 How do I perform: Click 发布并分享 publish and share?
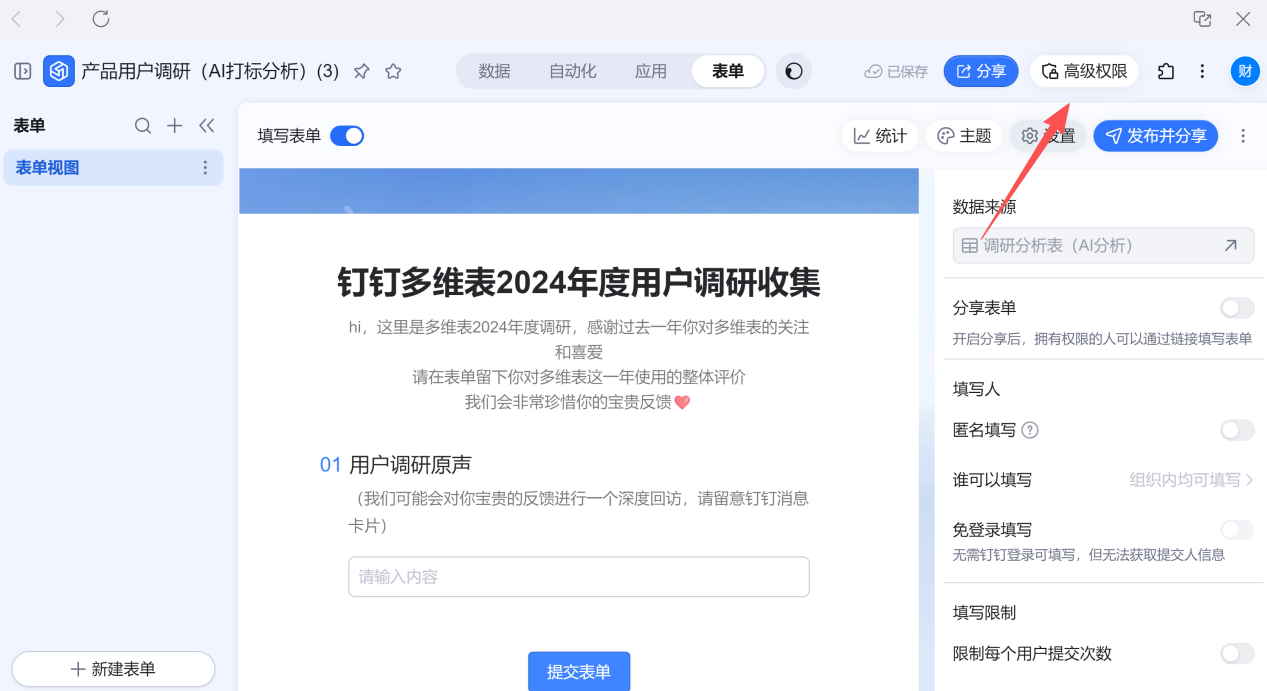(x=1155, y=136)
